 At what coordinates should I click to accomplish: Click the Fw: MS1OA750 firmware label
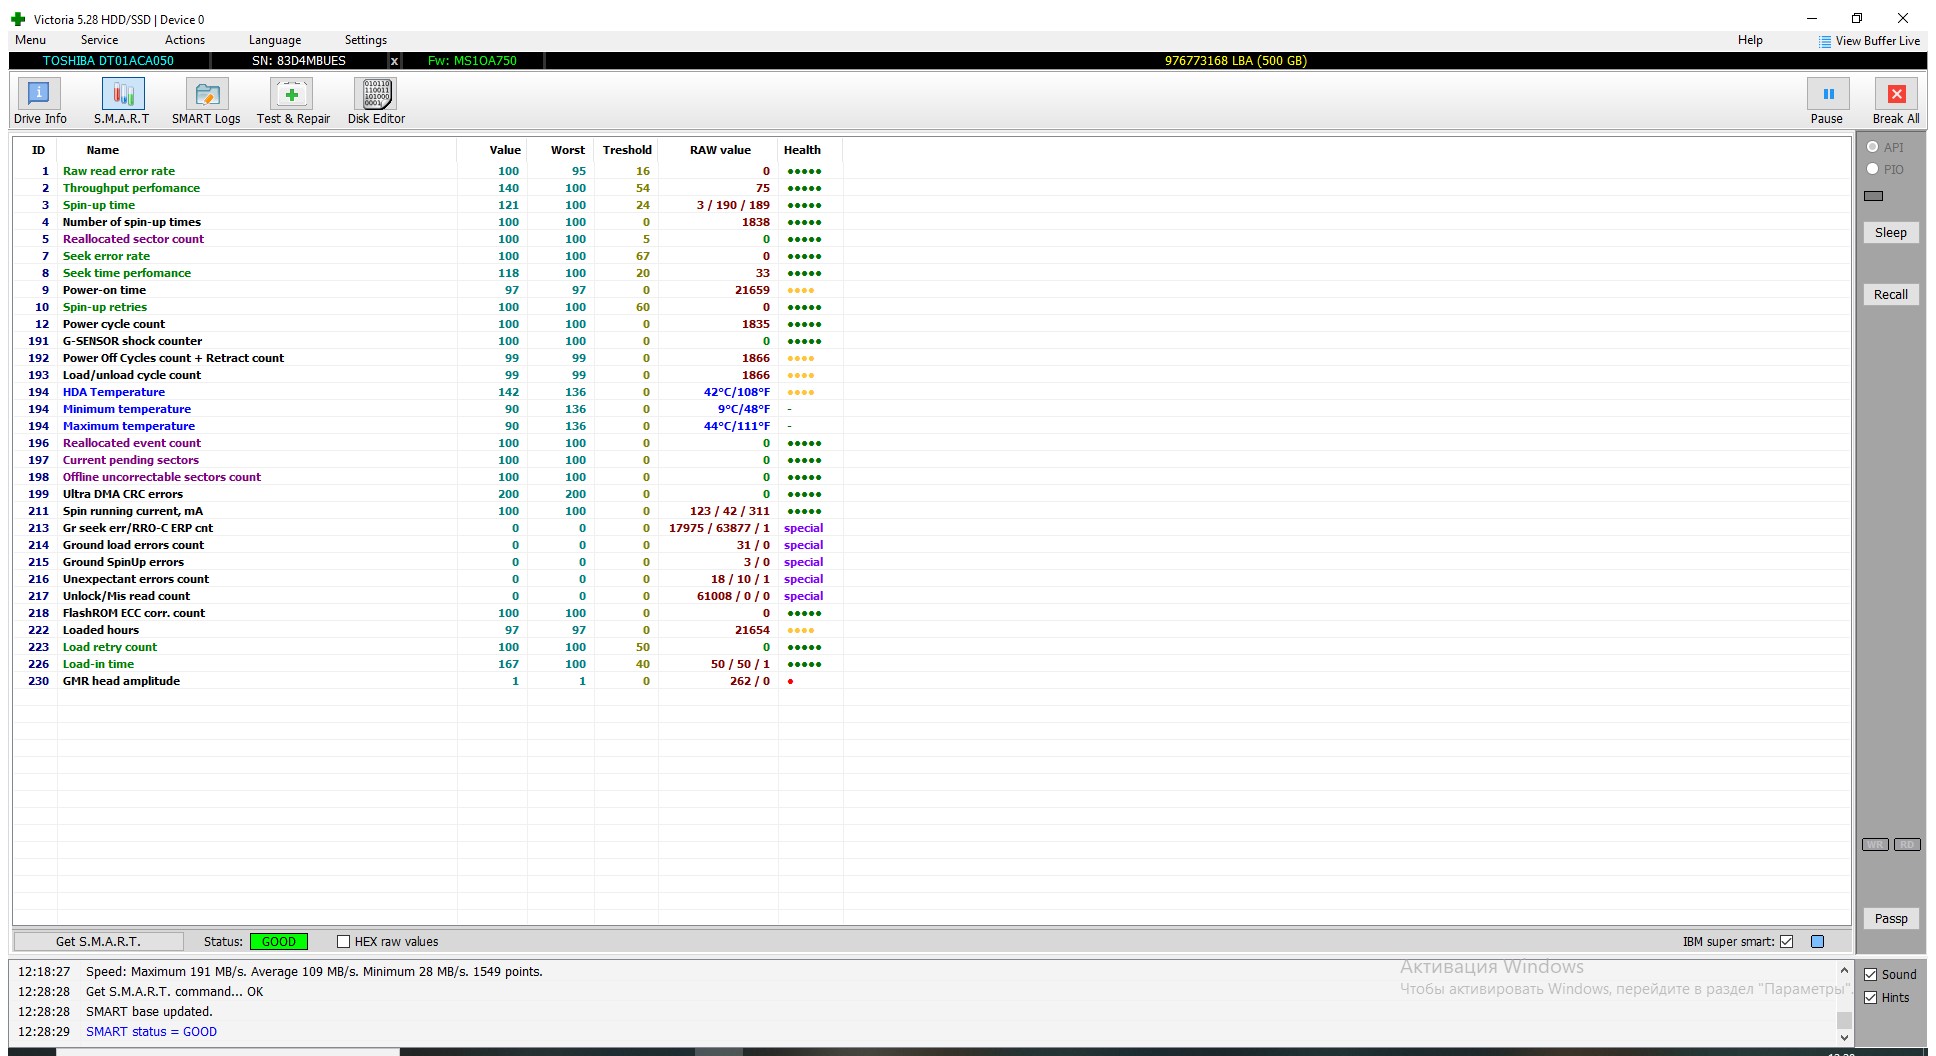pyautogui.click(x=472, y=61)
